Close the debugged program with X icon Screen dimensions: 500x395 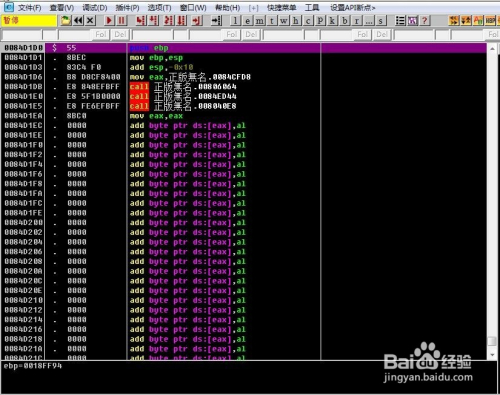coord(90,21)
